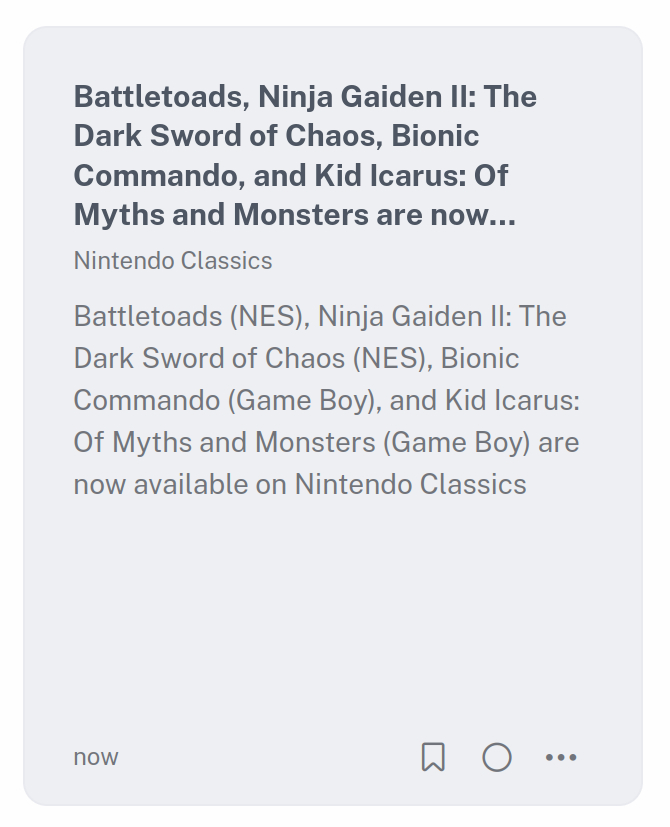Bookmark the Battletoads article

[x=433, y=757]
